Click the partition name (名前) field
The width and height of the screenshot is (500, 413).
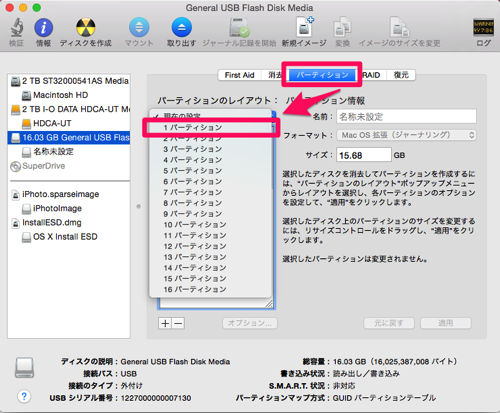click(406, 117)
